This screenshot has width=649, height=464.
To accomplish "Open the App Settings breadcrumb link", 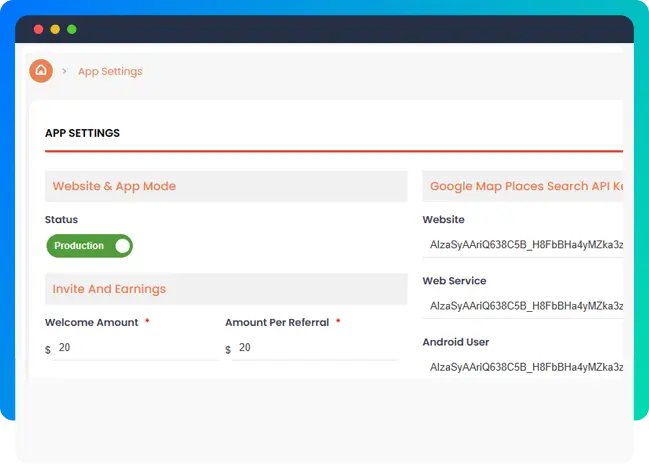I will pos(110,72).
